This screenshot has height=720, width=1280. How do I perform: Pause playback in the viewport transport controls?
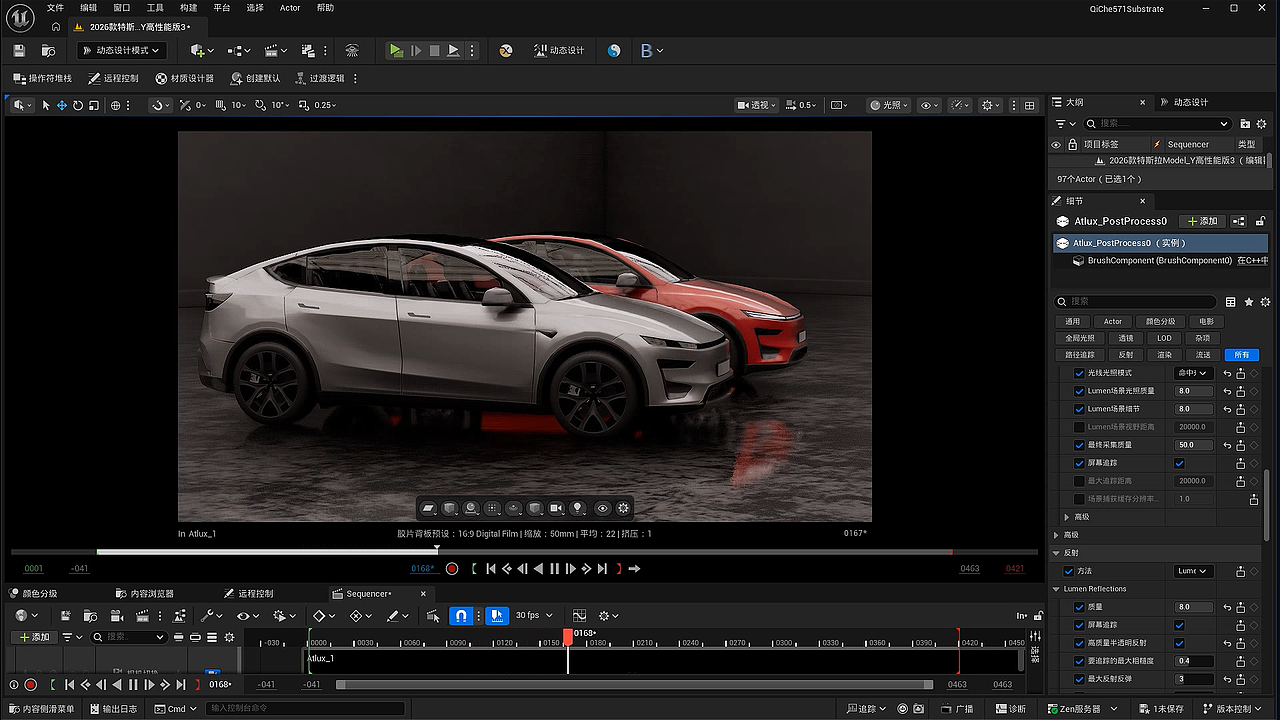point(555,569)
